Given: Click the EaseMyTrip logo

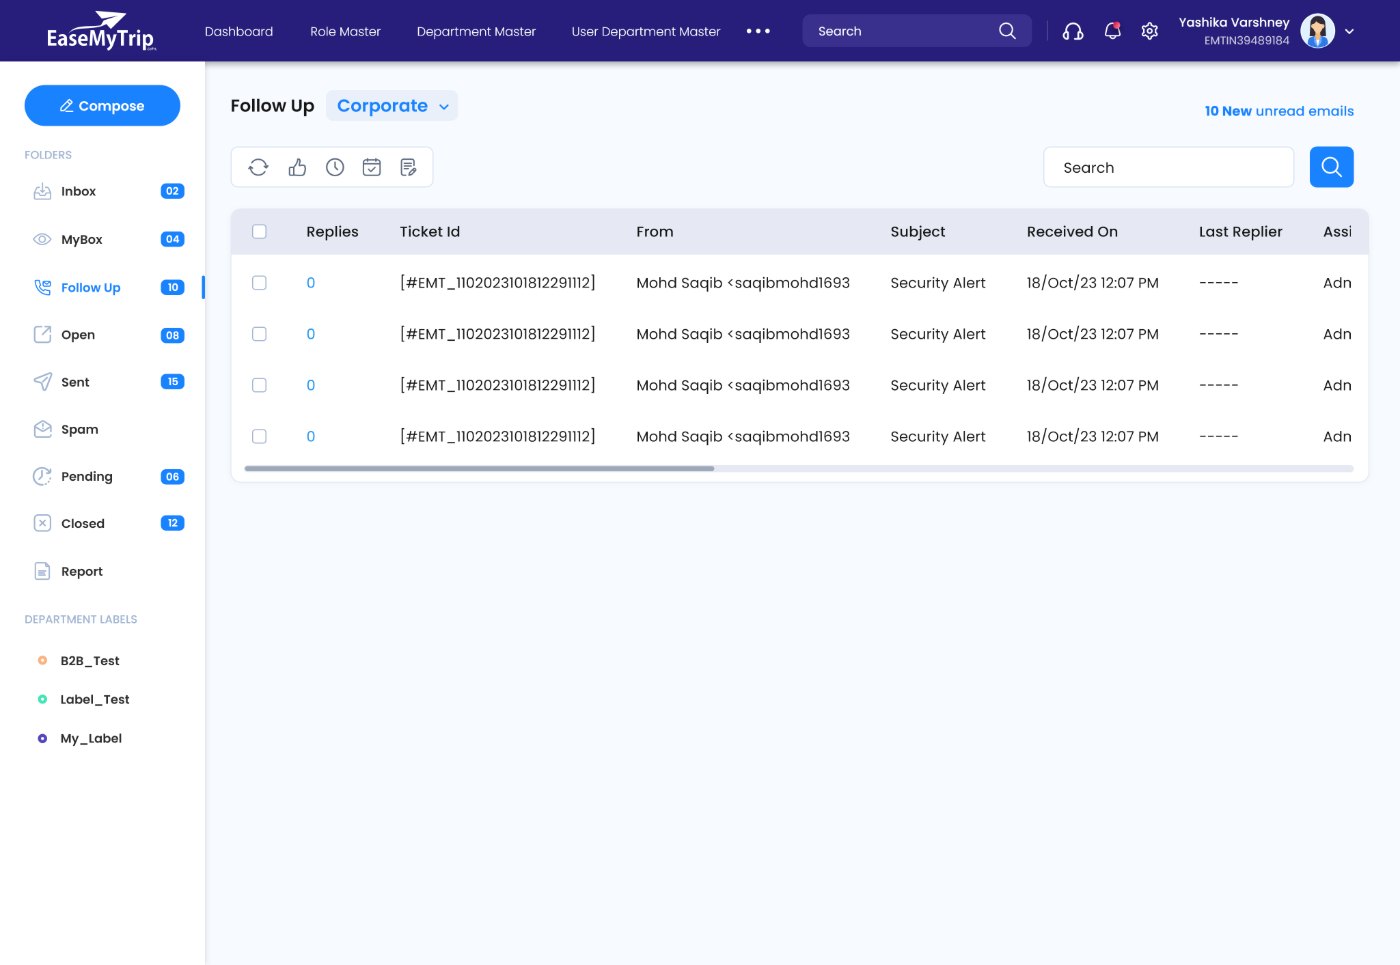Looking at the screenshot, I should [101, 31].
